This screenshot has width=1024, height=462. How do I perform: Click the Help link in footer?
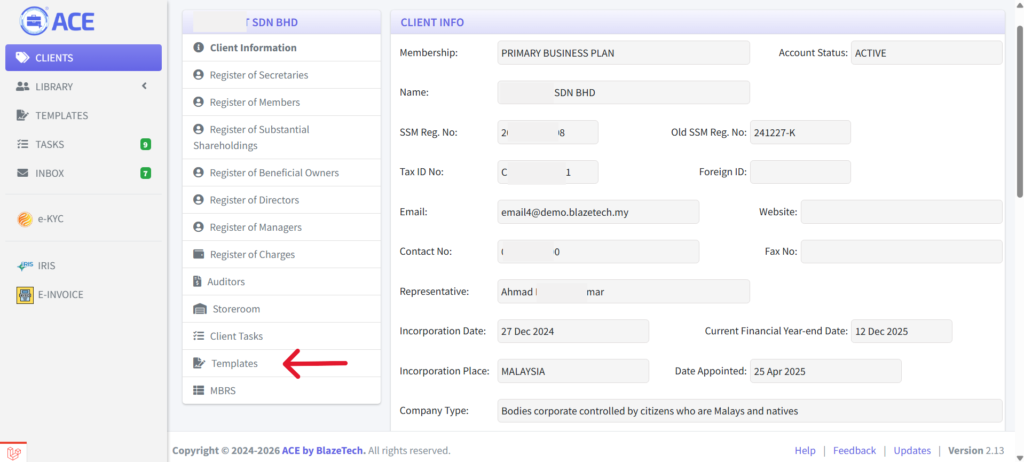tap(805, 450)
